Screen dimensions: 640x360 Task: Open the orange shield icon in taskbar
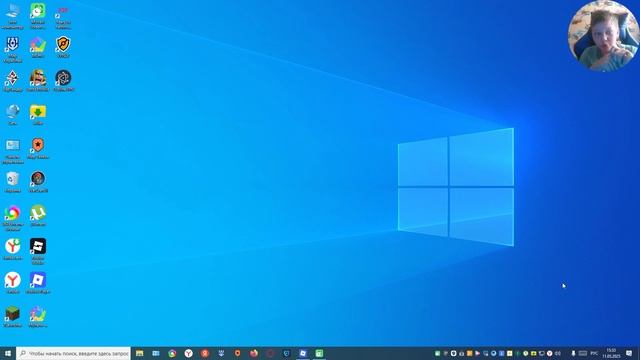[x=238, y=353]
